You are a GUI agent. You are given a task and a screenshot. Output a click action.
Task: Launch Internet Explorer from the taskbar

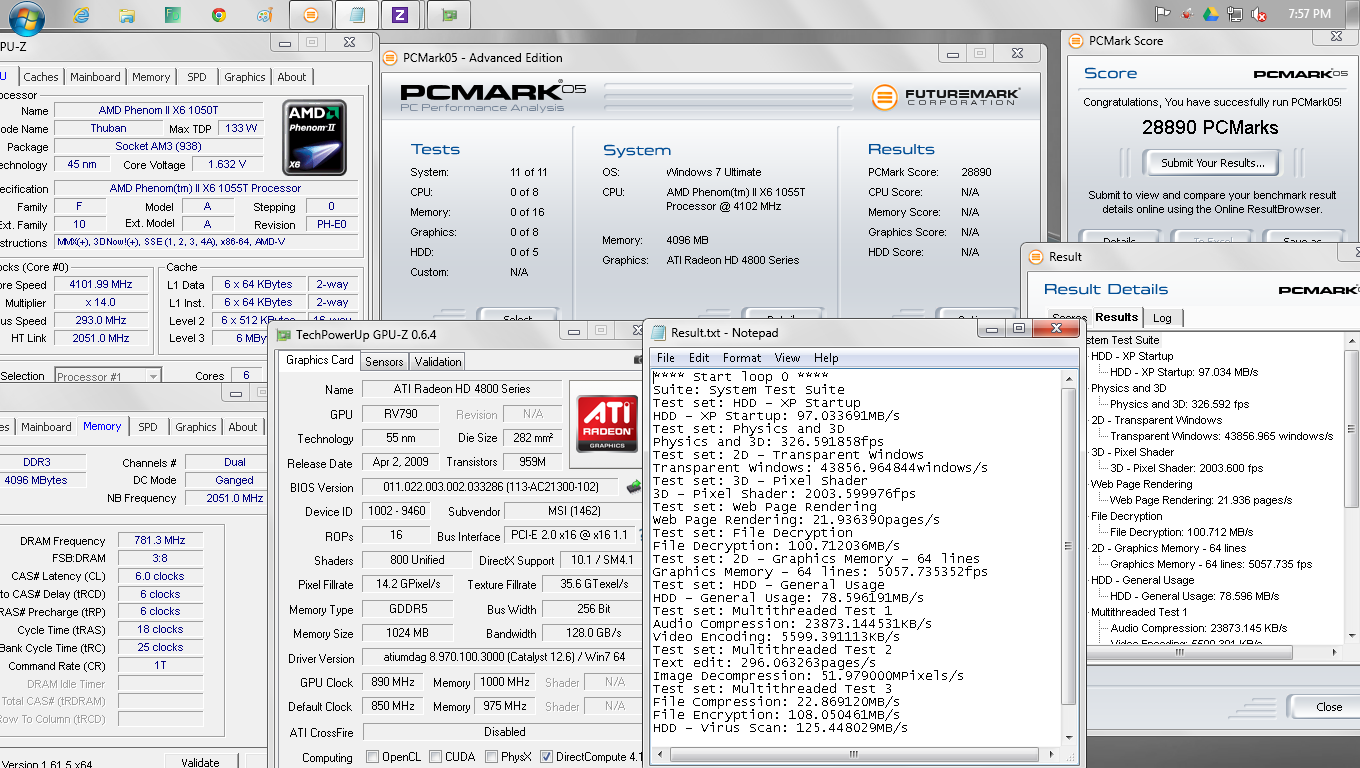[x=81, y=15]
